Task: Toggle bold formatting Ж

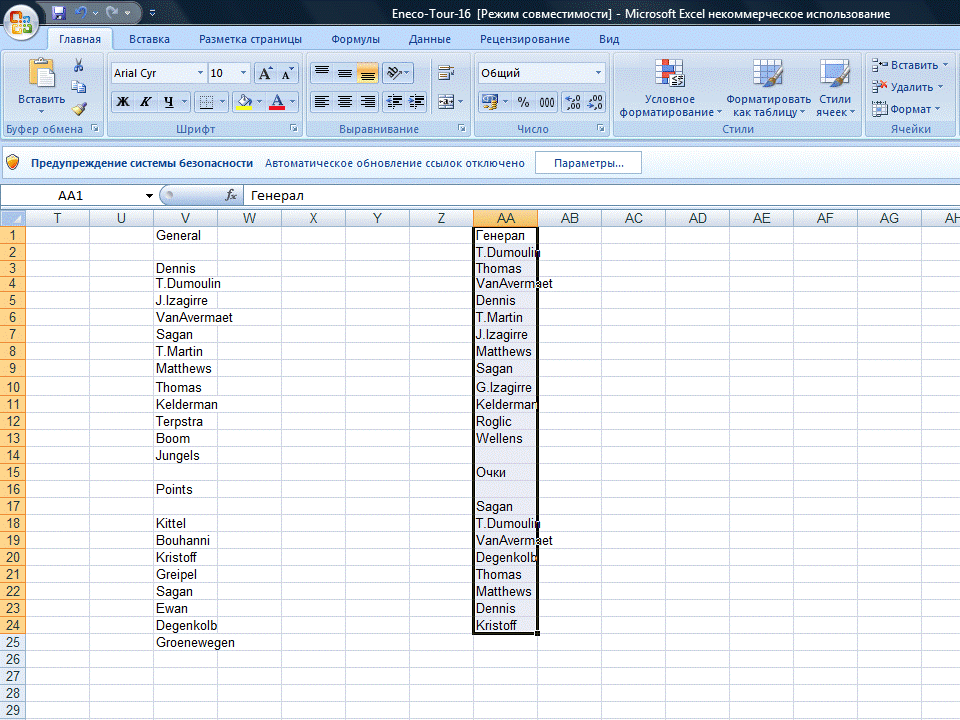Action: click(123, 102)
